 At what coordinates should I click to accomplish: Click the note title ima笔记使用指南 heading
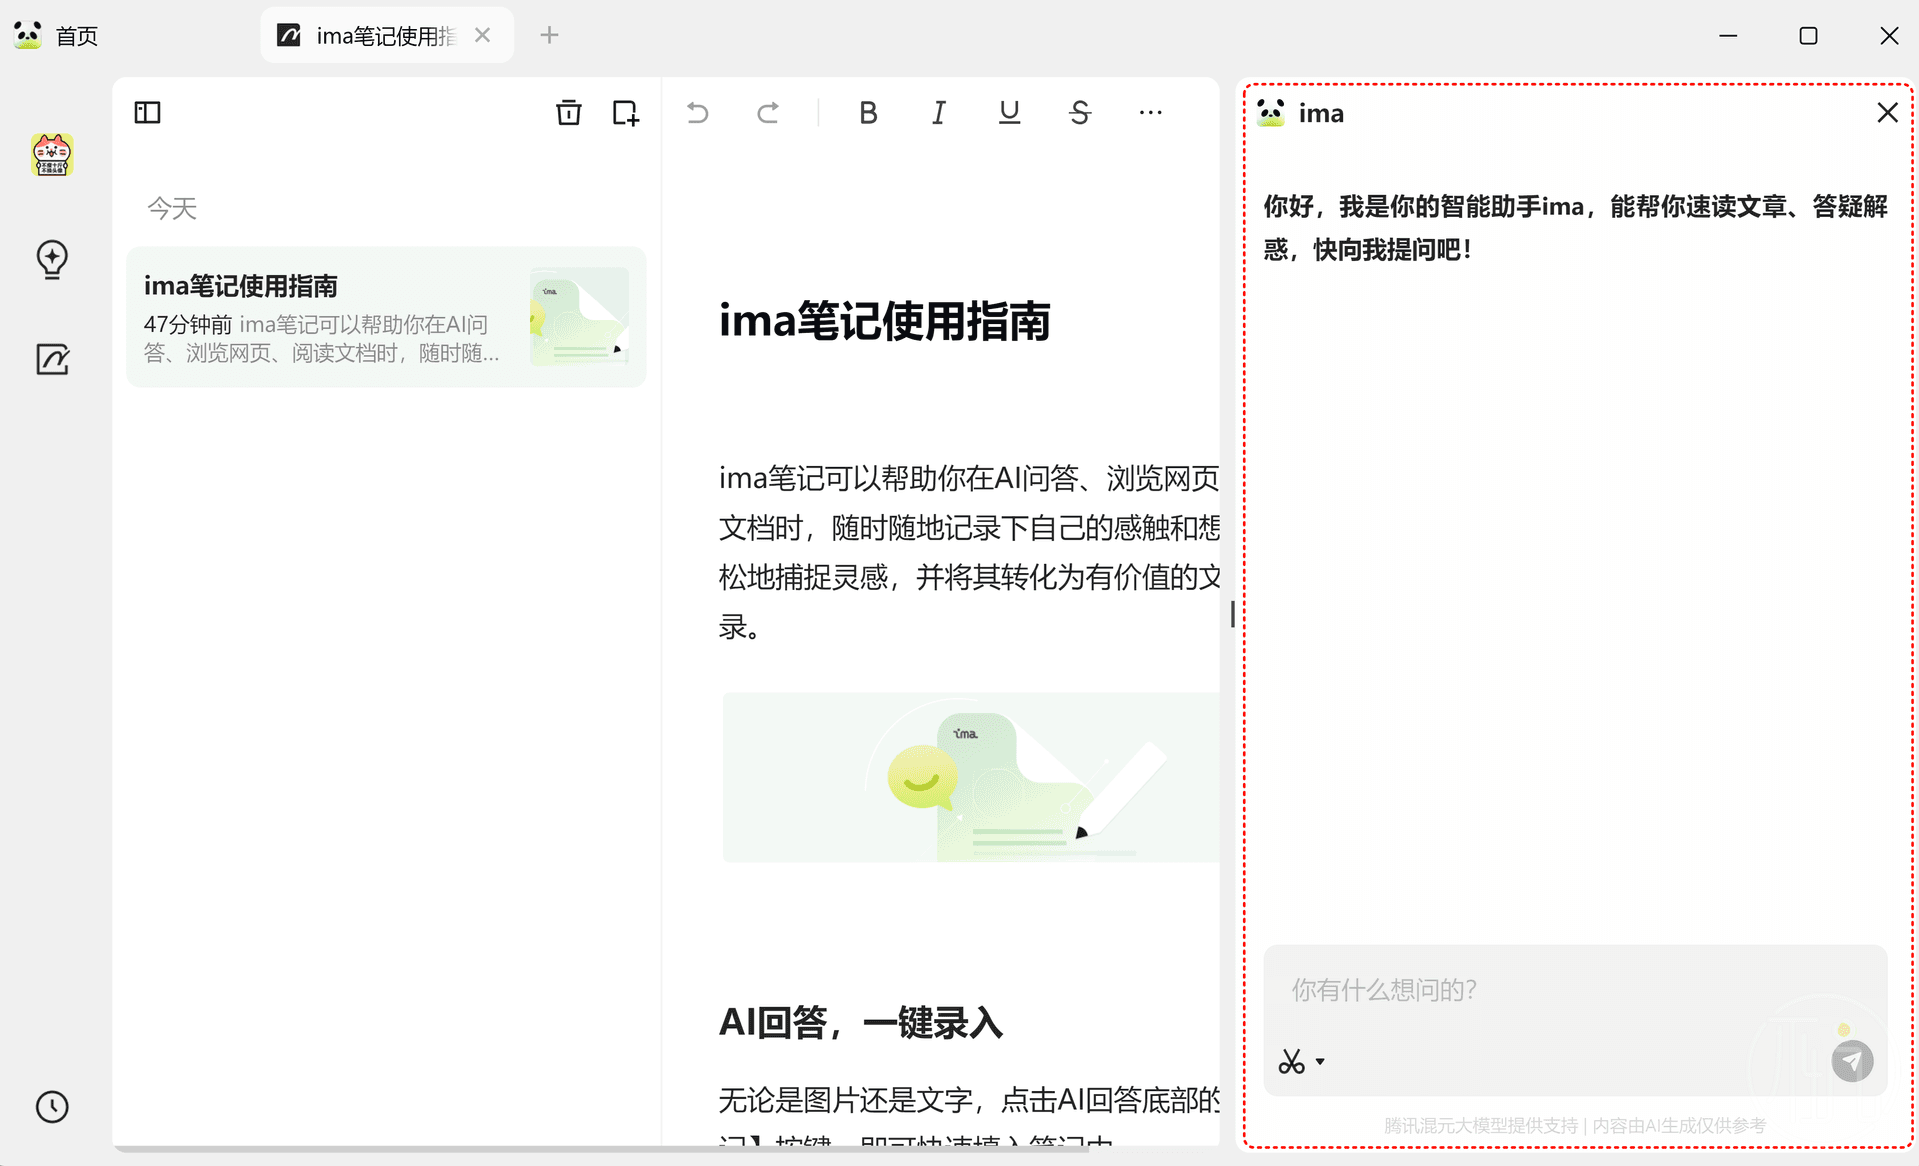884,321
